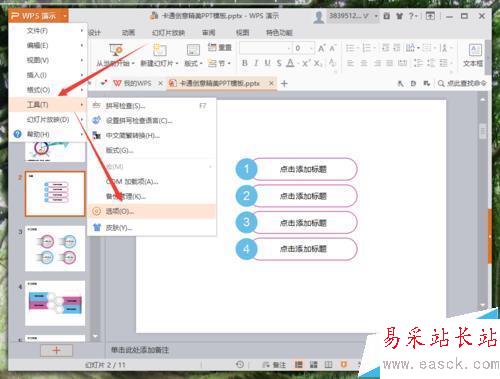Viewport: 500px width, 379px height.
Task: Toggle Bold formatting
Action: click(244, 63)
